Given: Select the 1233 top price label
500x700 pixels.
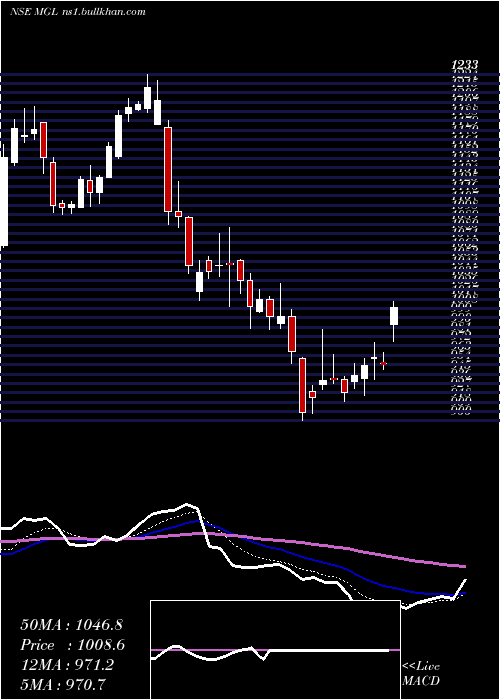Looking at the screenshot, I should click(465, 66).
